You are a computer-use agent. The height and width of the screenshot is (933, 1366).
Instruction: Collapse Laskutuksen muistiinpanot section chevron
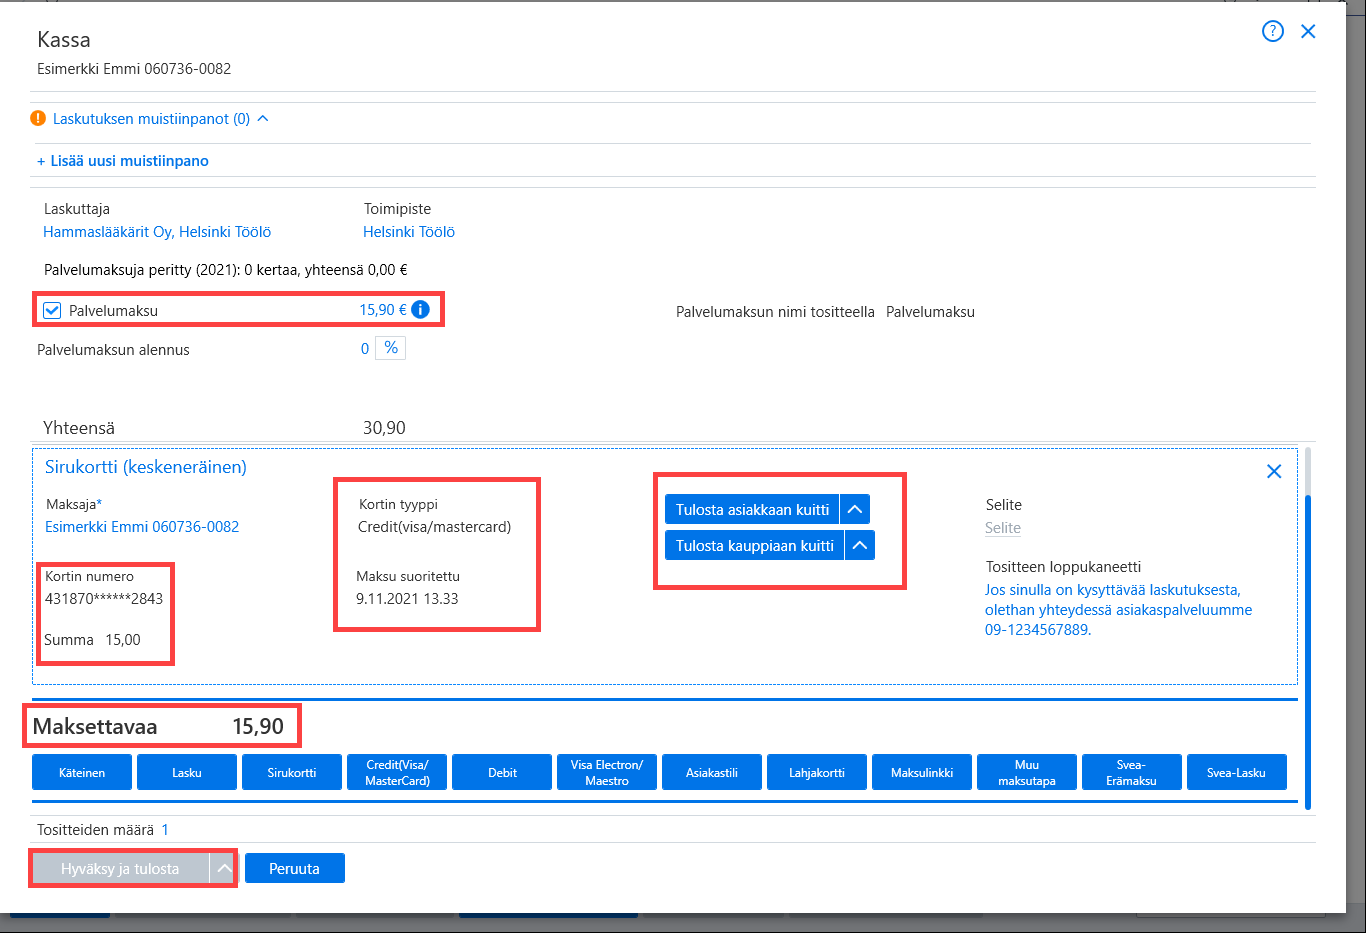(263, 118)
